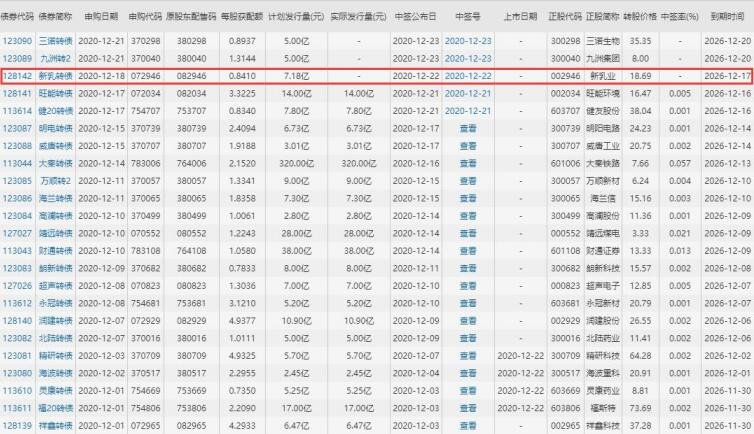Open bond code link 123090
The width and height of the screenshot is (754, 434).
point(17,41)
